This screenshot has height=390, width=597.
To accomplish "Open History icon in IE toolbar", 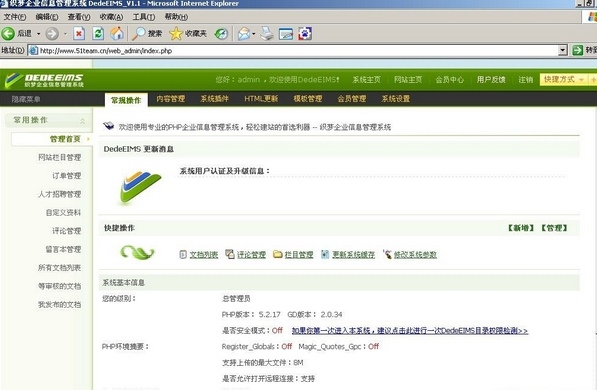I will coord(221,34).
